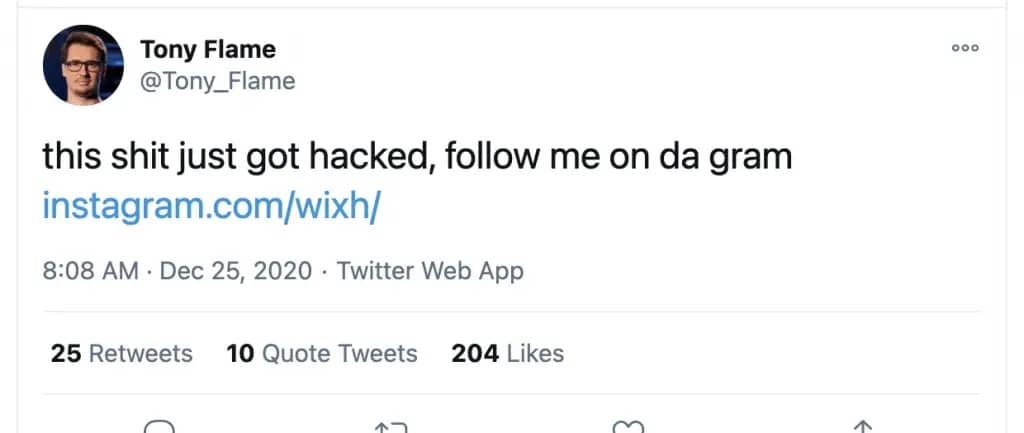Viewport: 1024px width, 433px height.
Task: Click the @Tony_Flame handle
Action: (217, 81)
